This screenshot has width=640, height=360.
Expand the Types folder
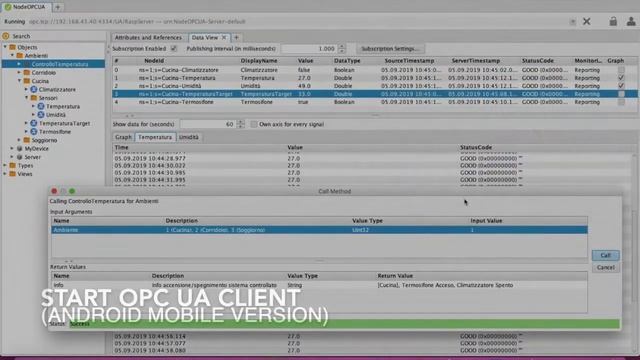point(5,165)
